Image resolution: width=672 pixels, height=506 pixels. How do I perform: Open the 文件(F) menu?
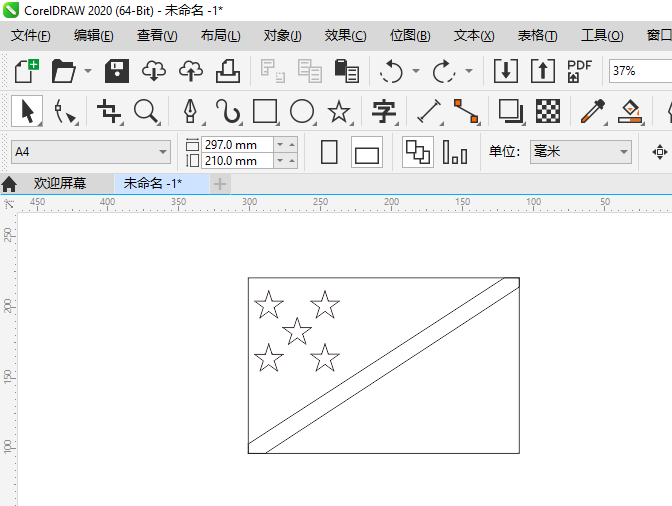(x=30, y=35)
